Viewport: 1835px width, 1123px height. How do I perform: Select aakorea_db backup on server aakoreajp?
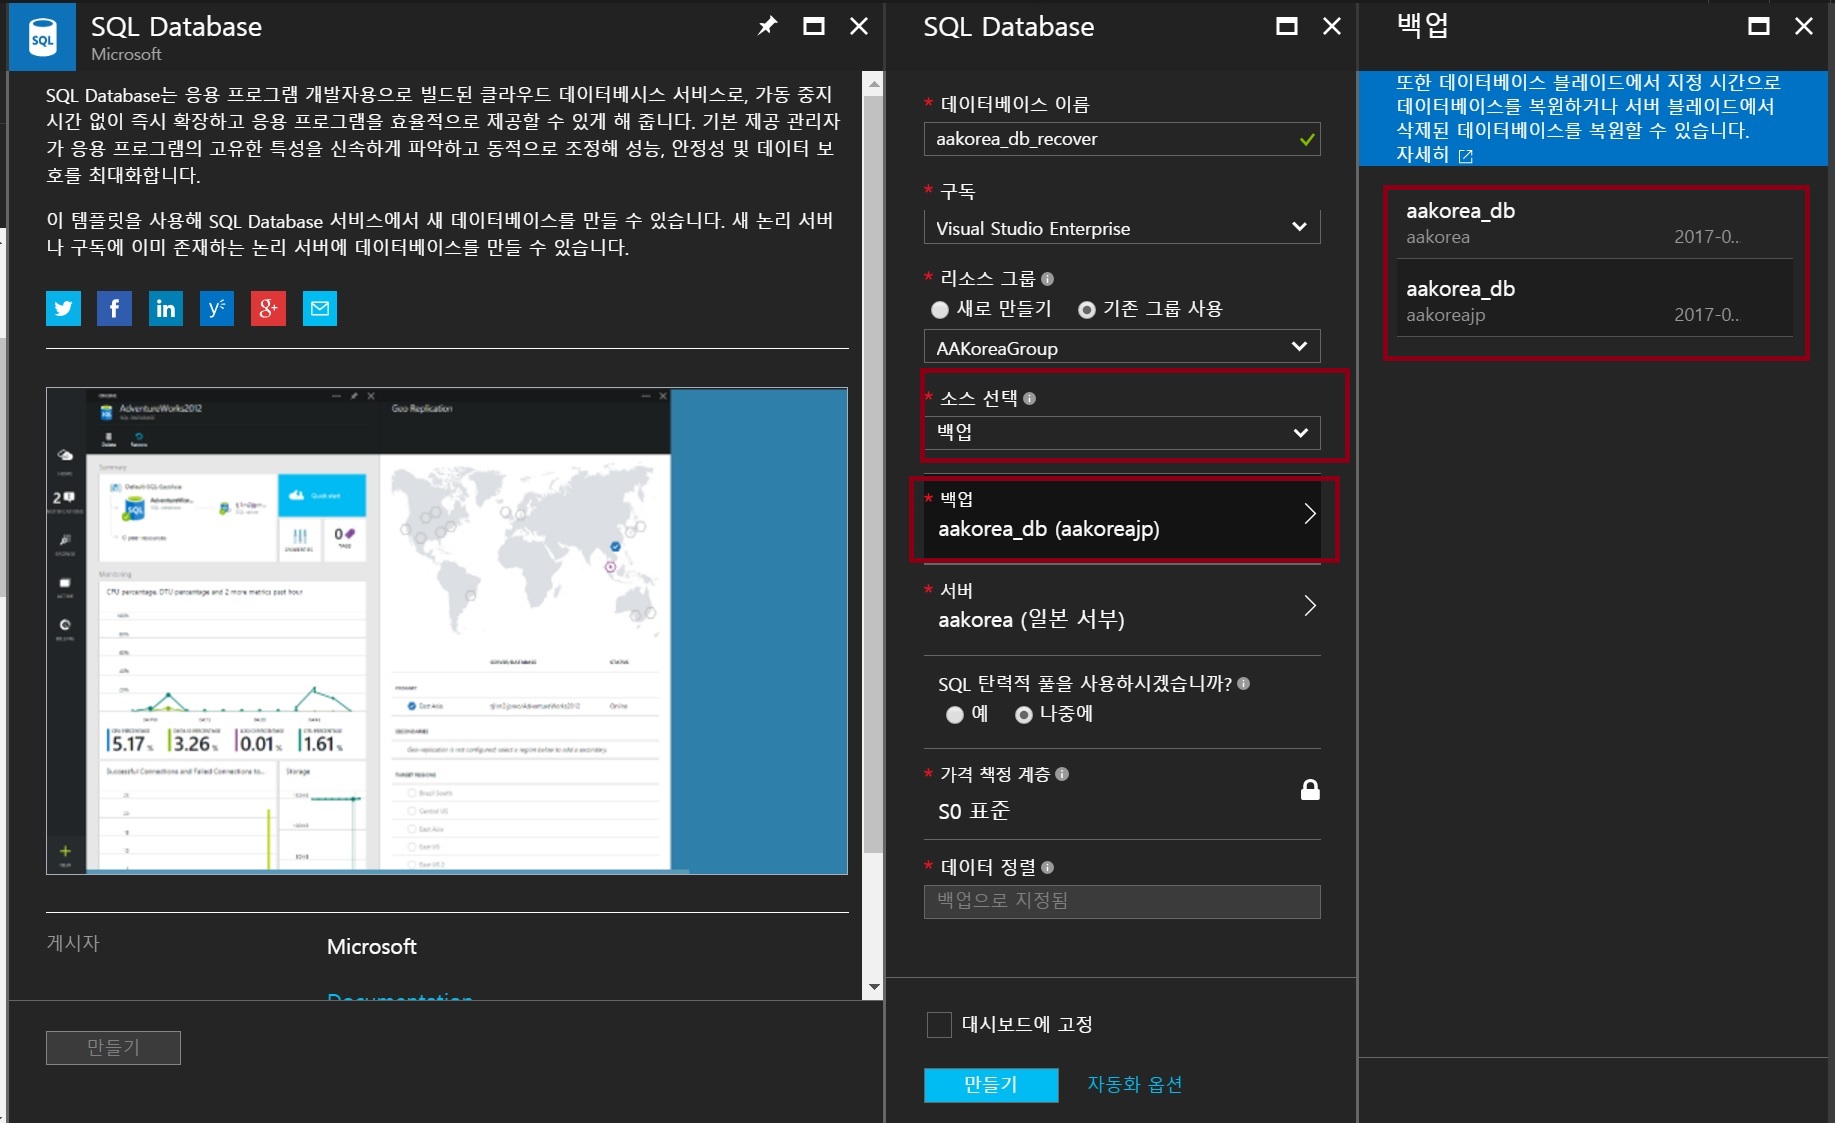pos(1594,300)
